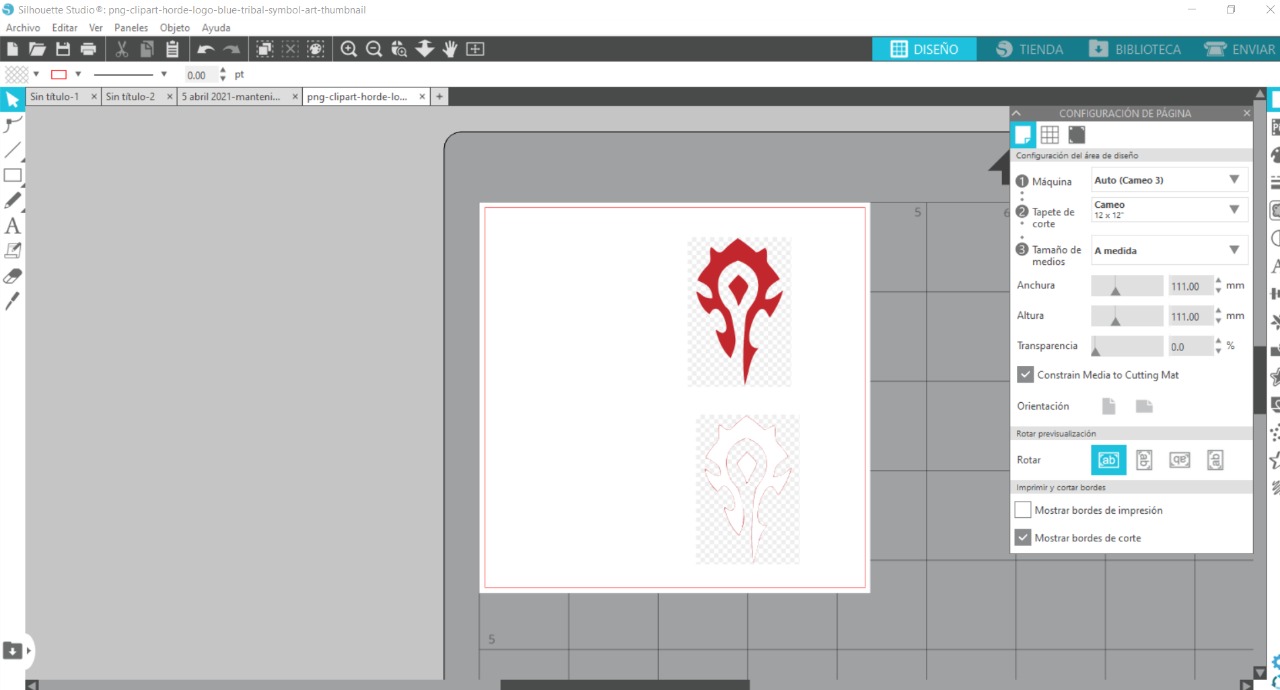Create a new document from toolbar

click(x=13, y=49)
